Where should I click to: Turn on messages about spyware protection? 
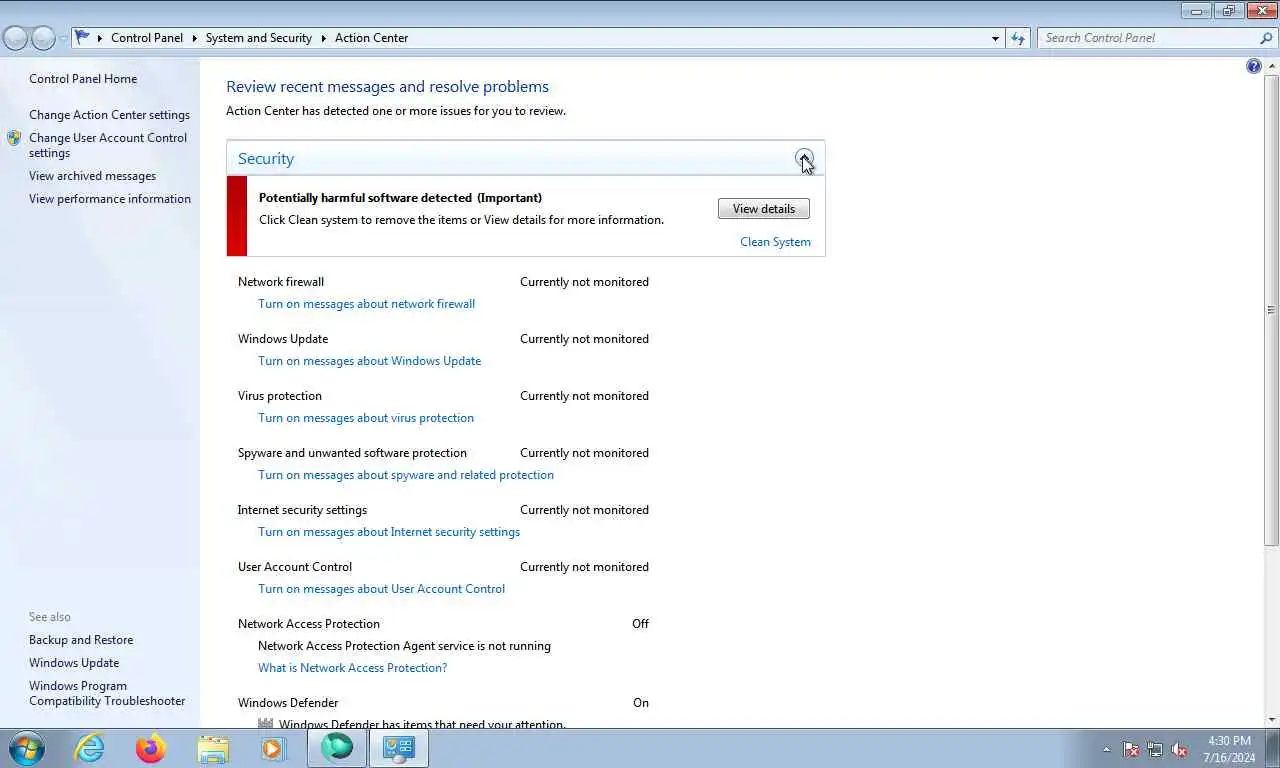click(406, 475)
